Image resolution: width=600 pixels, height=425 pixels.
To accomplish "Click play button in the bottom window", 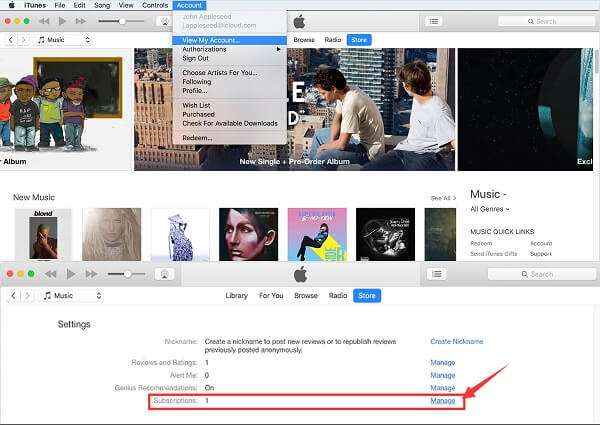I will click(71, 274).
